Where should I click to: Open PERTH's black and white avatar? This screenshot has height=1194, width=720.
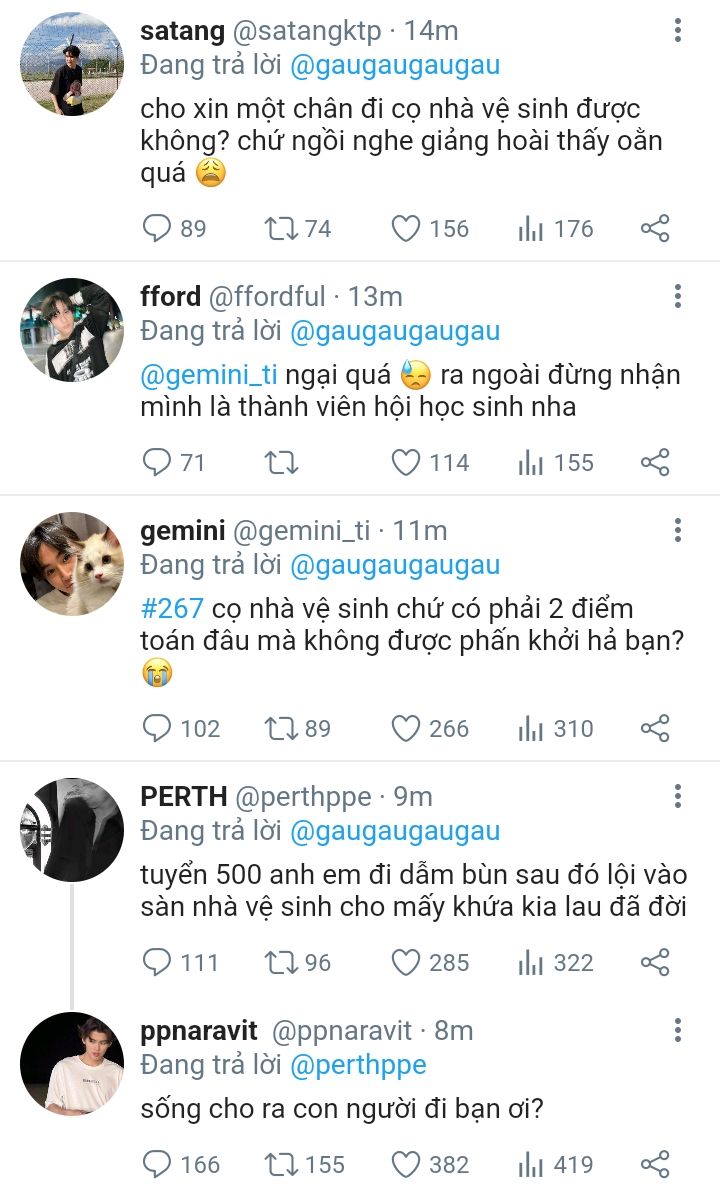[72, 829]
